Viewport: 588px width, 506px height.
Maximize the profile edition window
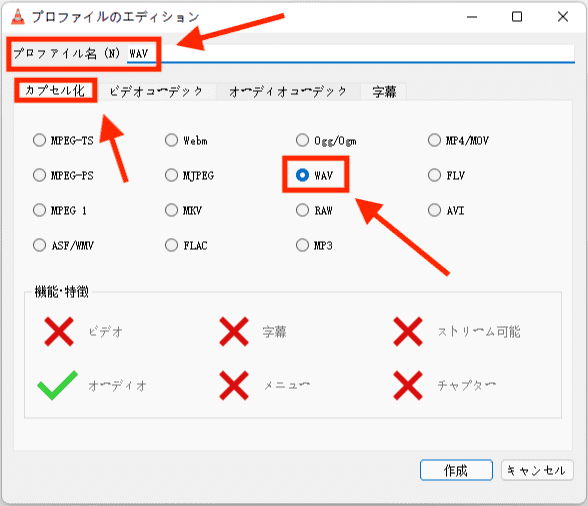pyautogui.click(x=517, y=17)
